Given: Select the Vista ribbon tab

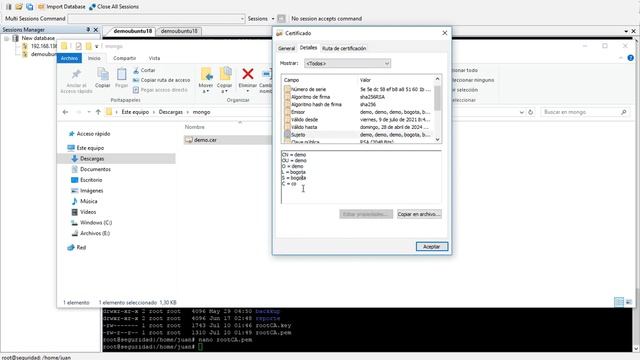Looking at the screenshot, I should (x=154, y=58).
